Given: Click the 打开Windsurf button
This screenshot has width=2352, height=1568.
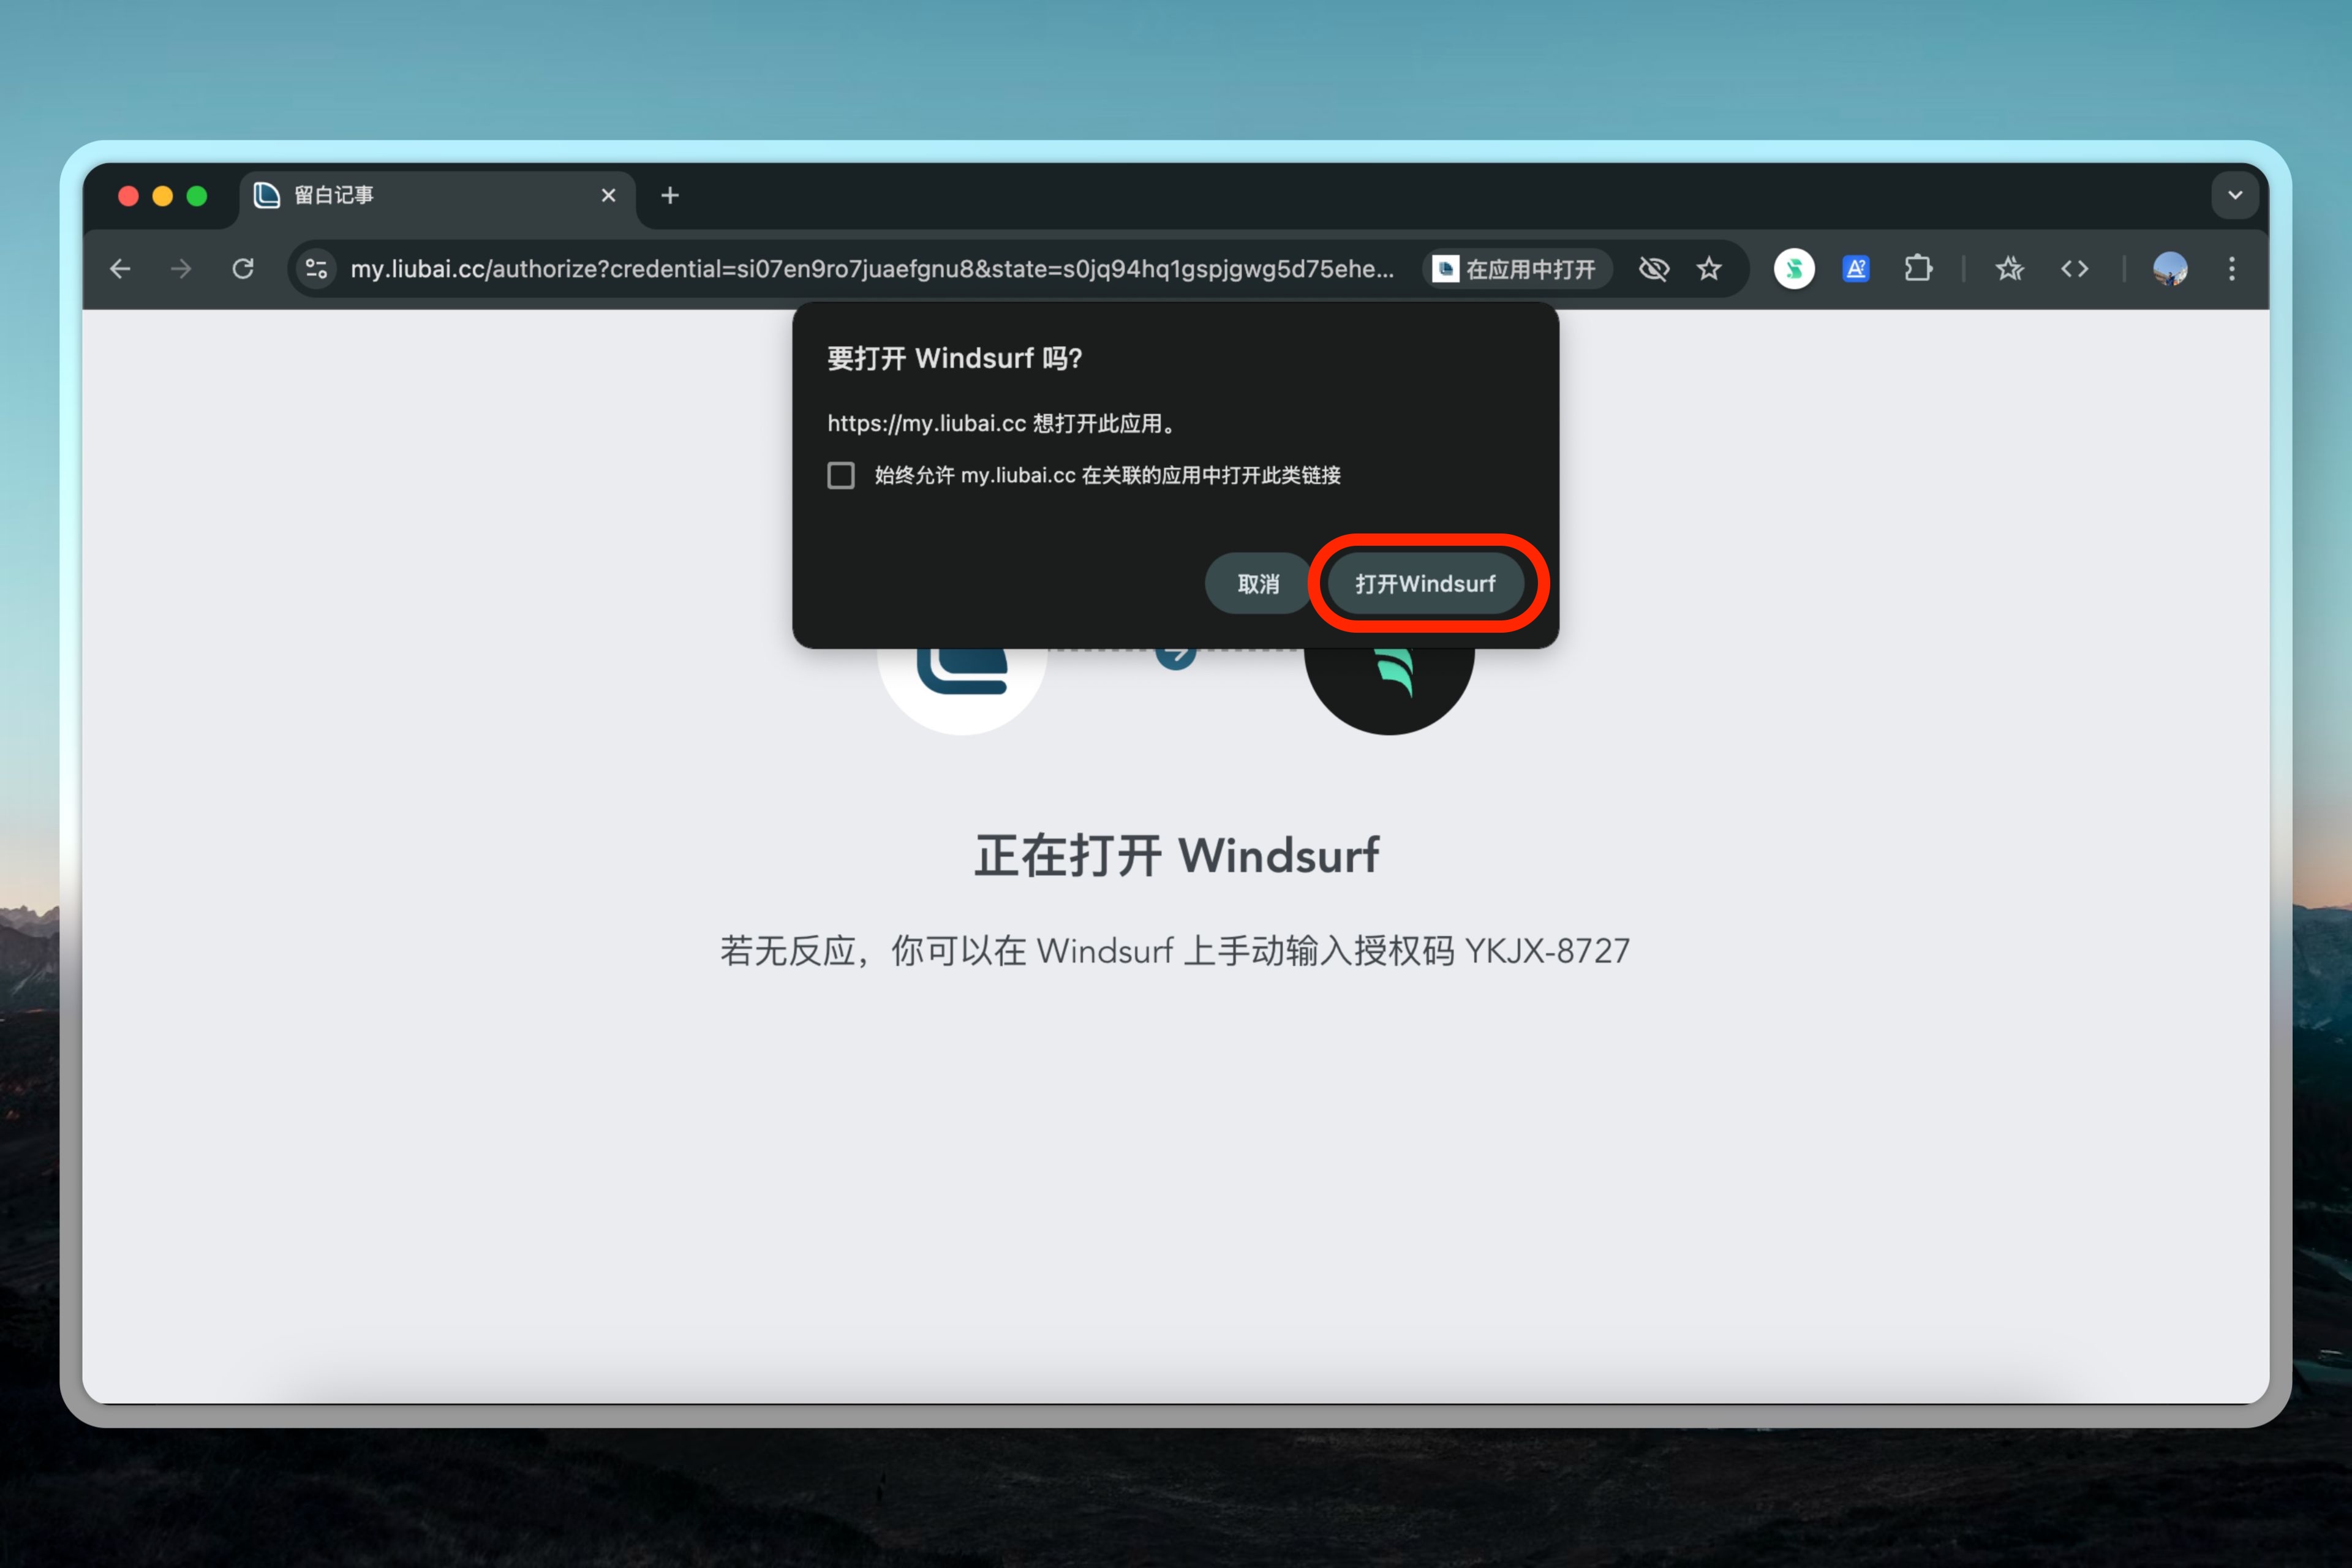Looking at the screenshot, I should pos(1425,584).
